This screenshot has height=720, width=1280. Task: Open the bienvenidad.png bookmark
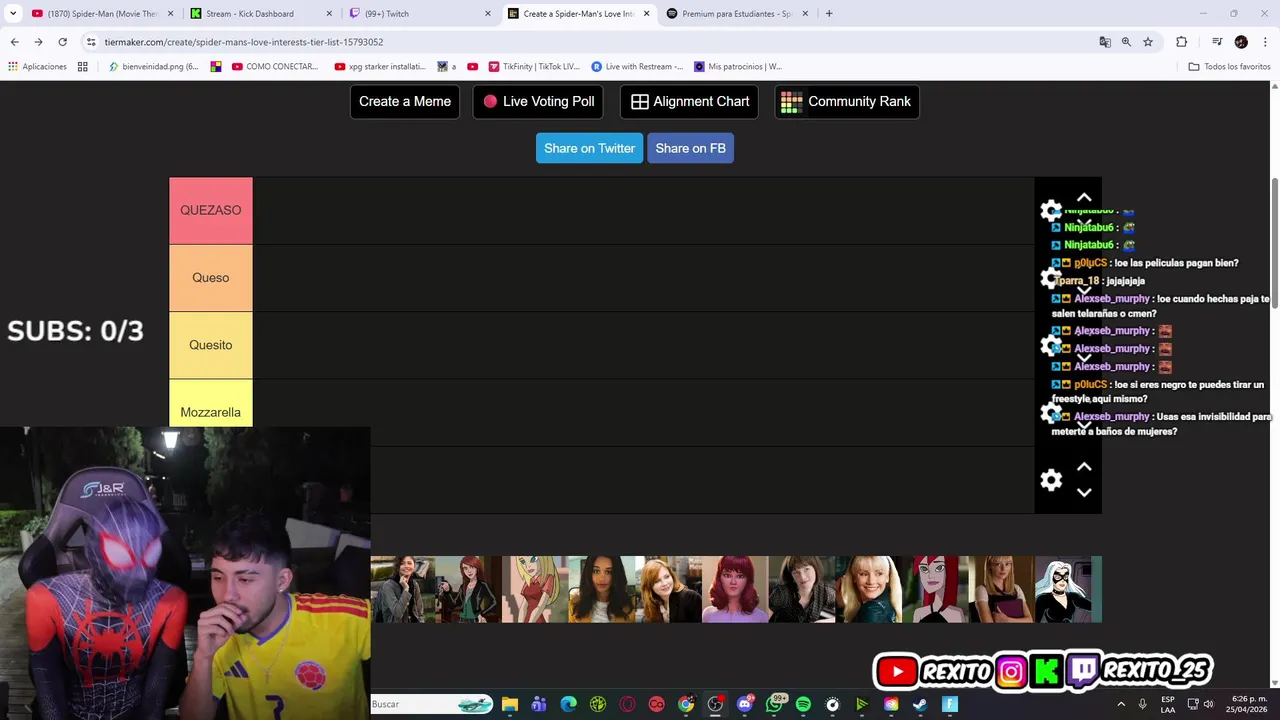[153, 67]
